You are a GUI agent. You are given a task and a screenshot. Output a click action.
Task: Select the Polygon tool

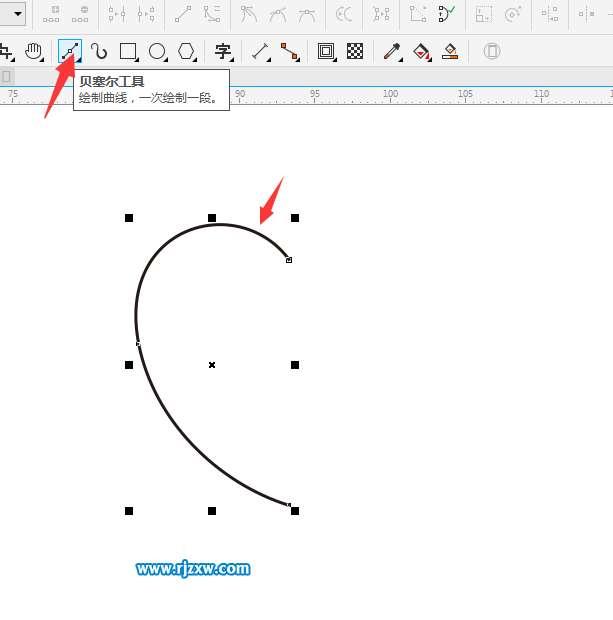pyautogui.click(x=186, y=51)
